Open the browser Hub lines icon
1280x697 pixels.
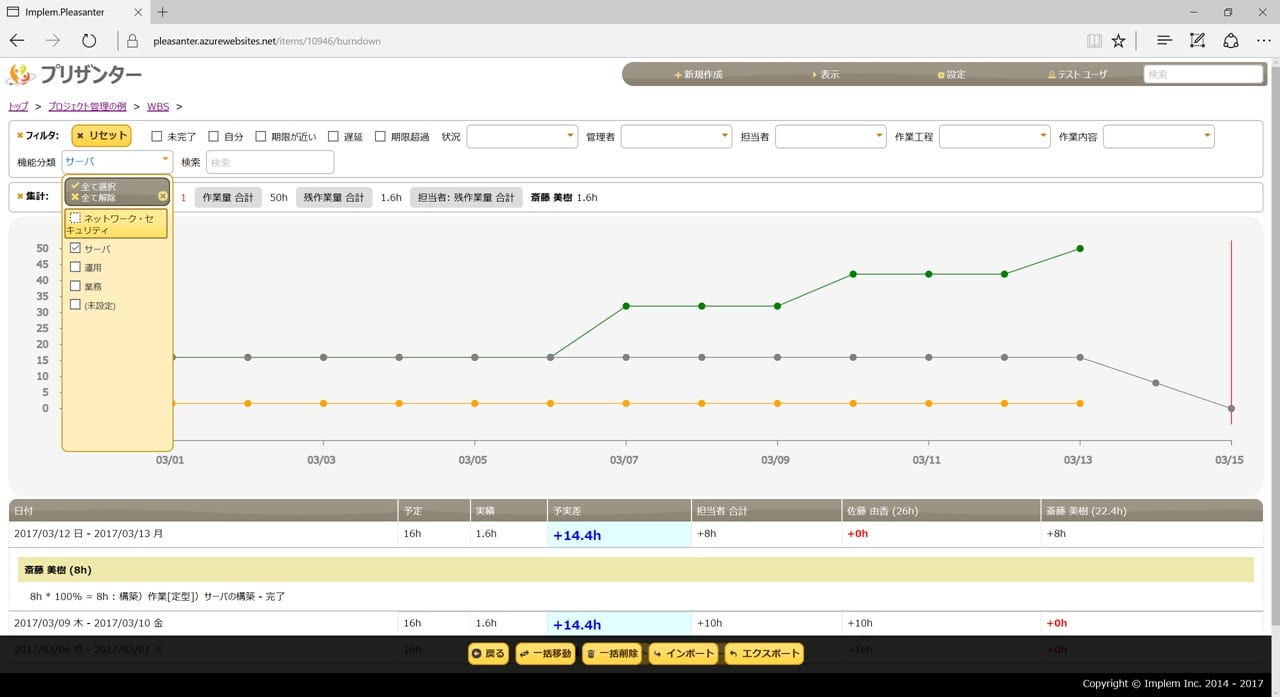[x=1164, y=41]
